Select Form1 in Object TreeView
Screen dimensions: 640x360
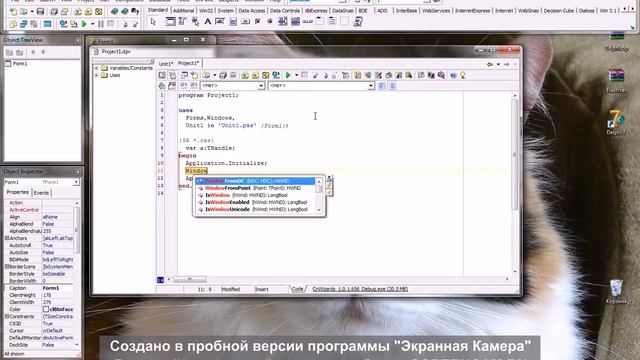(20, 64)
